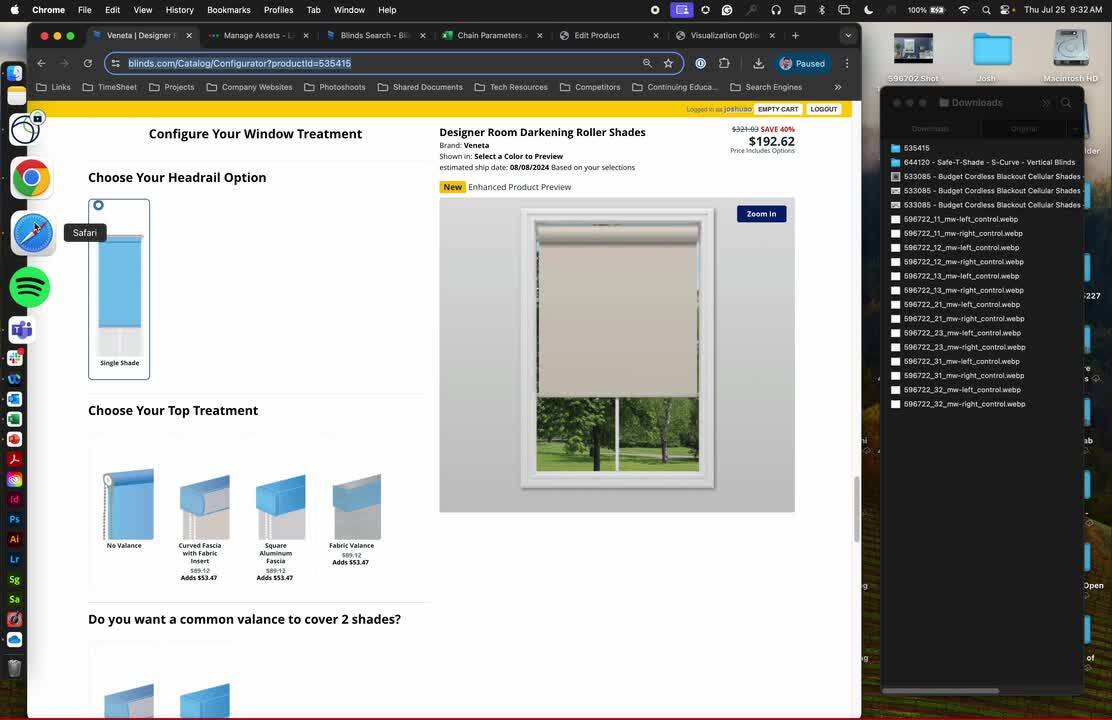Open Control Center in menu bar
Viewport: 1112px width, 720px height.
1005,10
